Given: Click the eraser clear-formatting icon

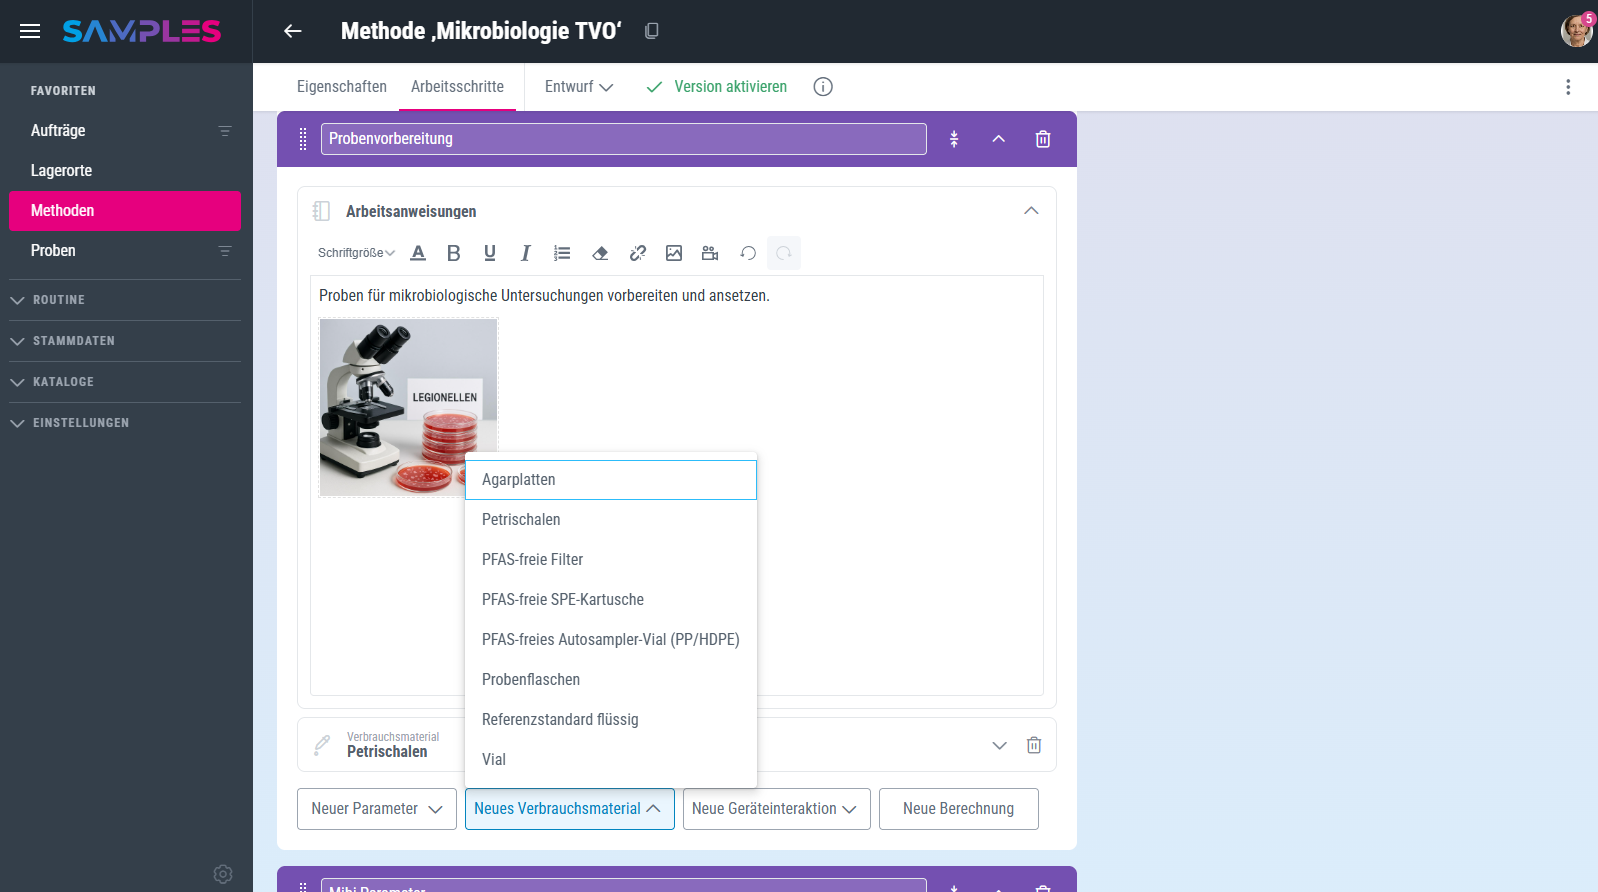Looking at the screenshot, I should pos(600,253).
